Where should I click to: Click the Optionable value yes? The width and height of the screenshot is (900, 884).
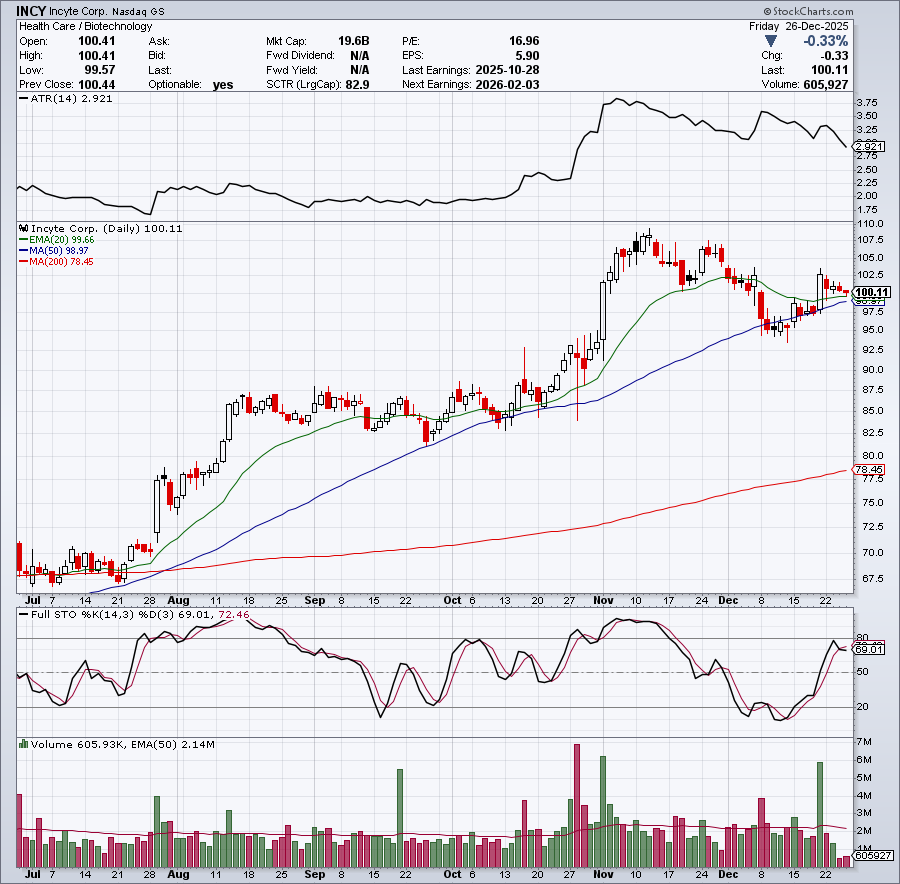point(223,84)
